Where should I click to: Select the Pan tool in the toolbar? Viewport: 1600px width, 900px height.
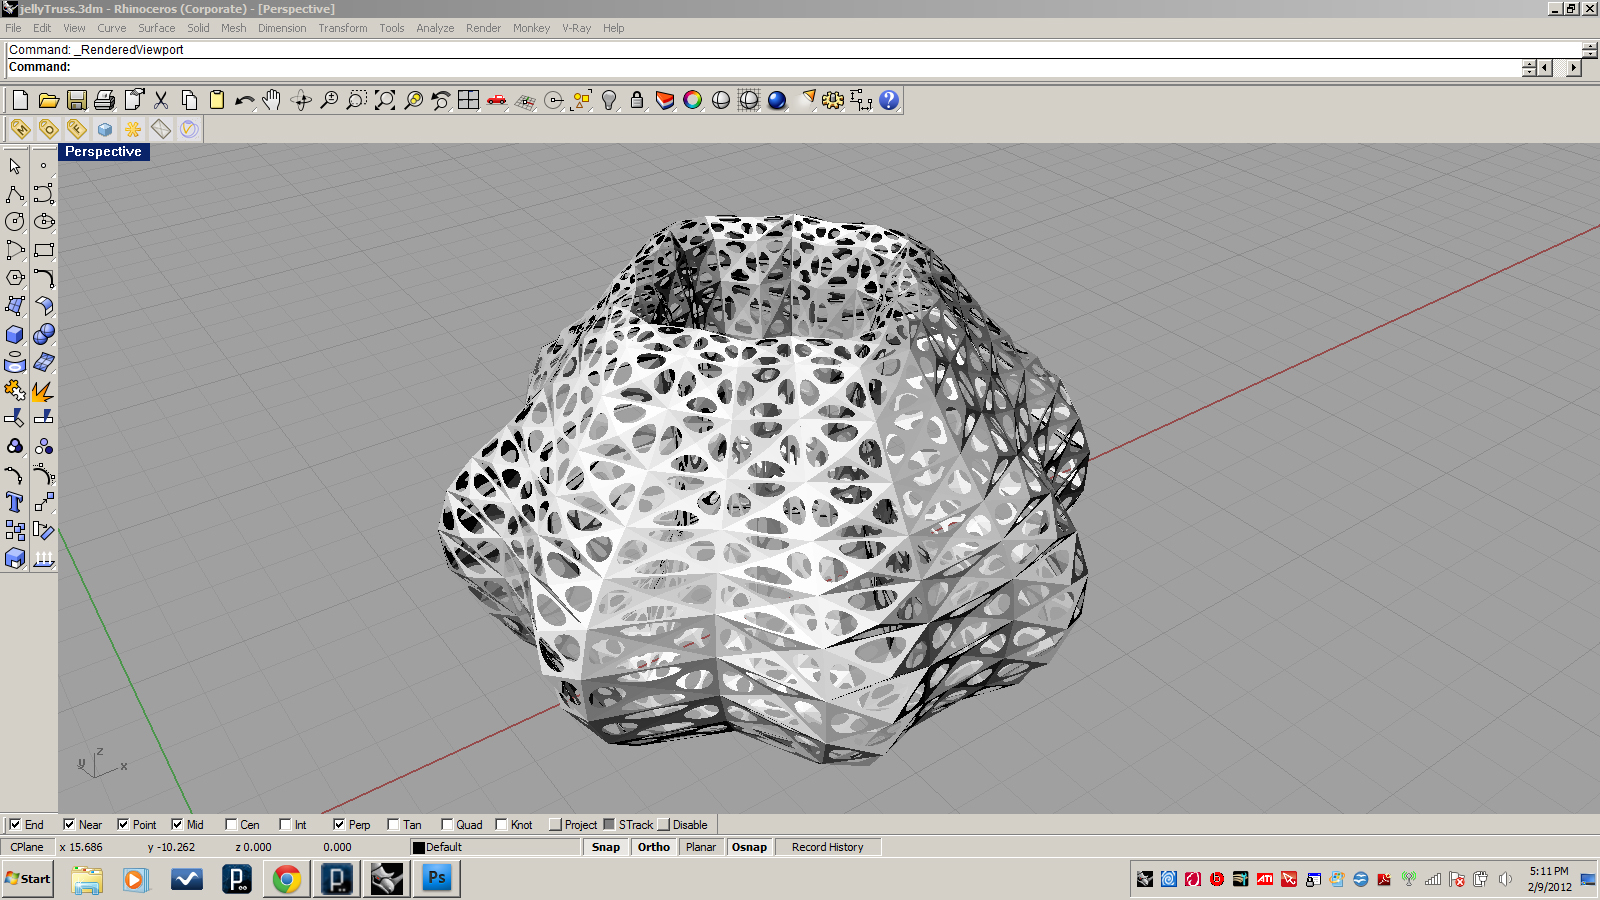tap(270, 100)
